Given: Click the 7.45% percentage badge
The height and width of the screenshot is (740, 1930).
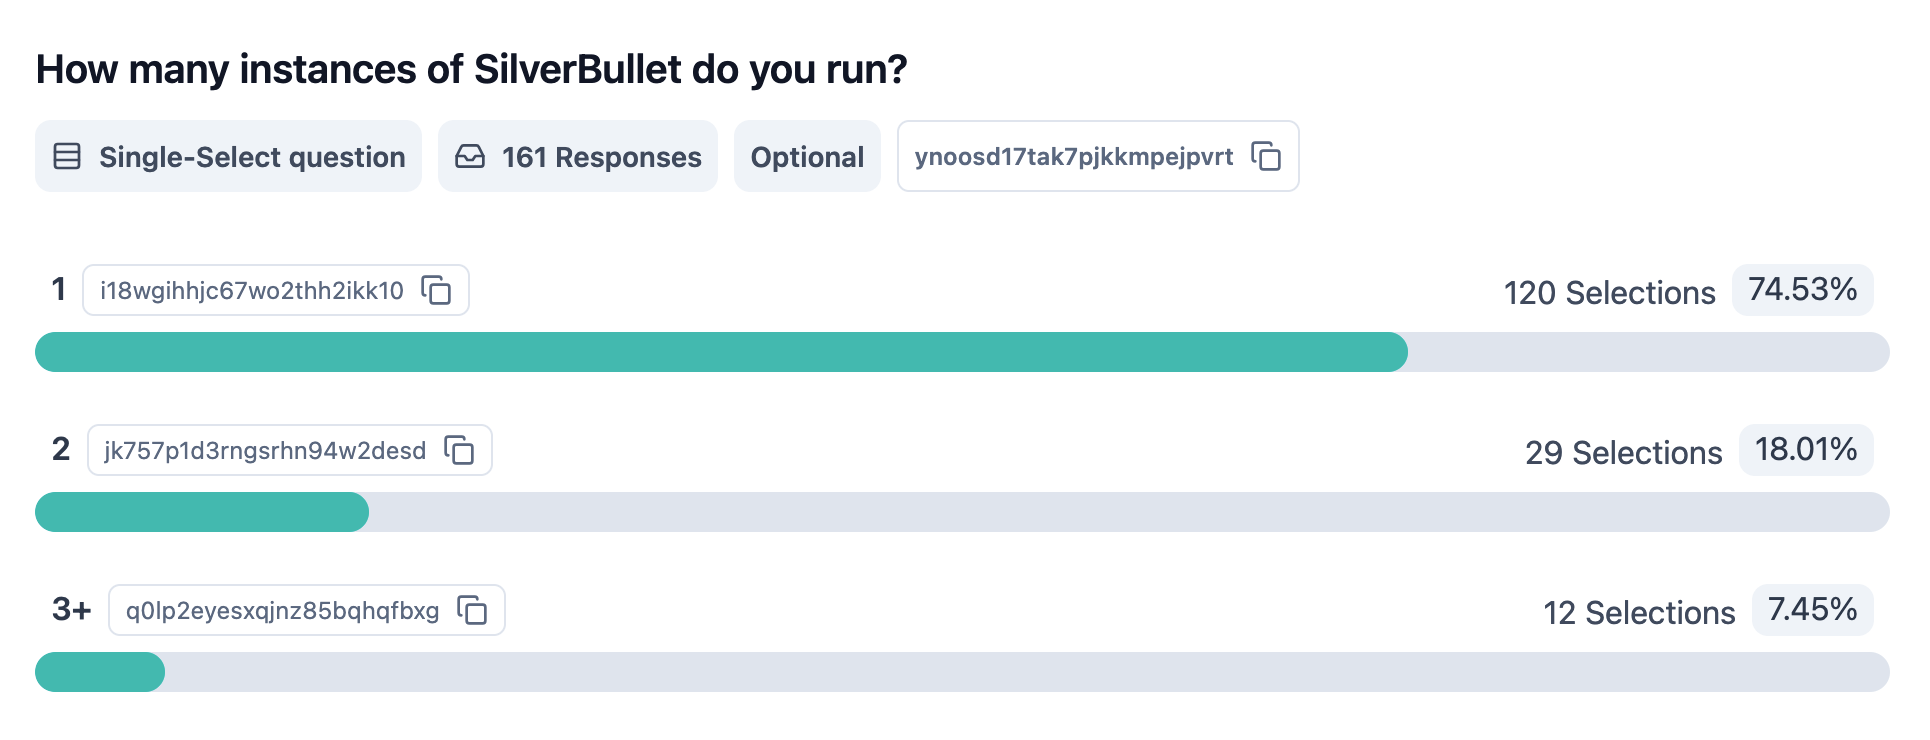Looking at the screenshot, I should point(1812,610).
